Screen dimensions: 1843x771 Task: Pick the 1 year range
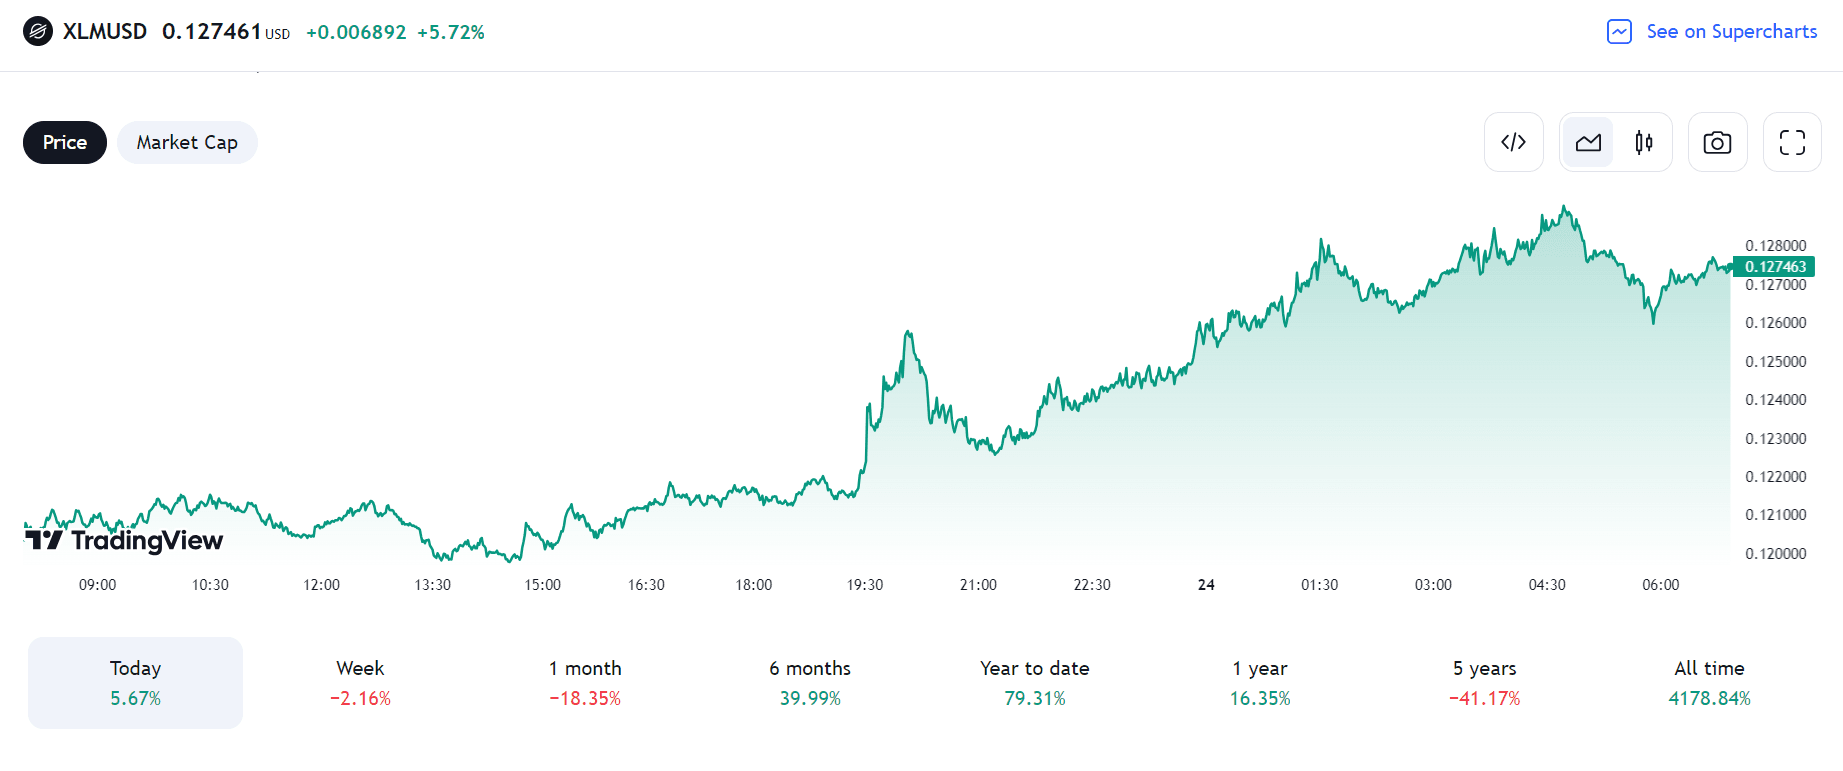click(x=1260, y=682)
